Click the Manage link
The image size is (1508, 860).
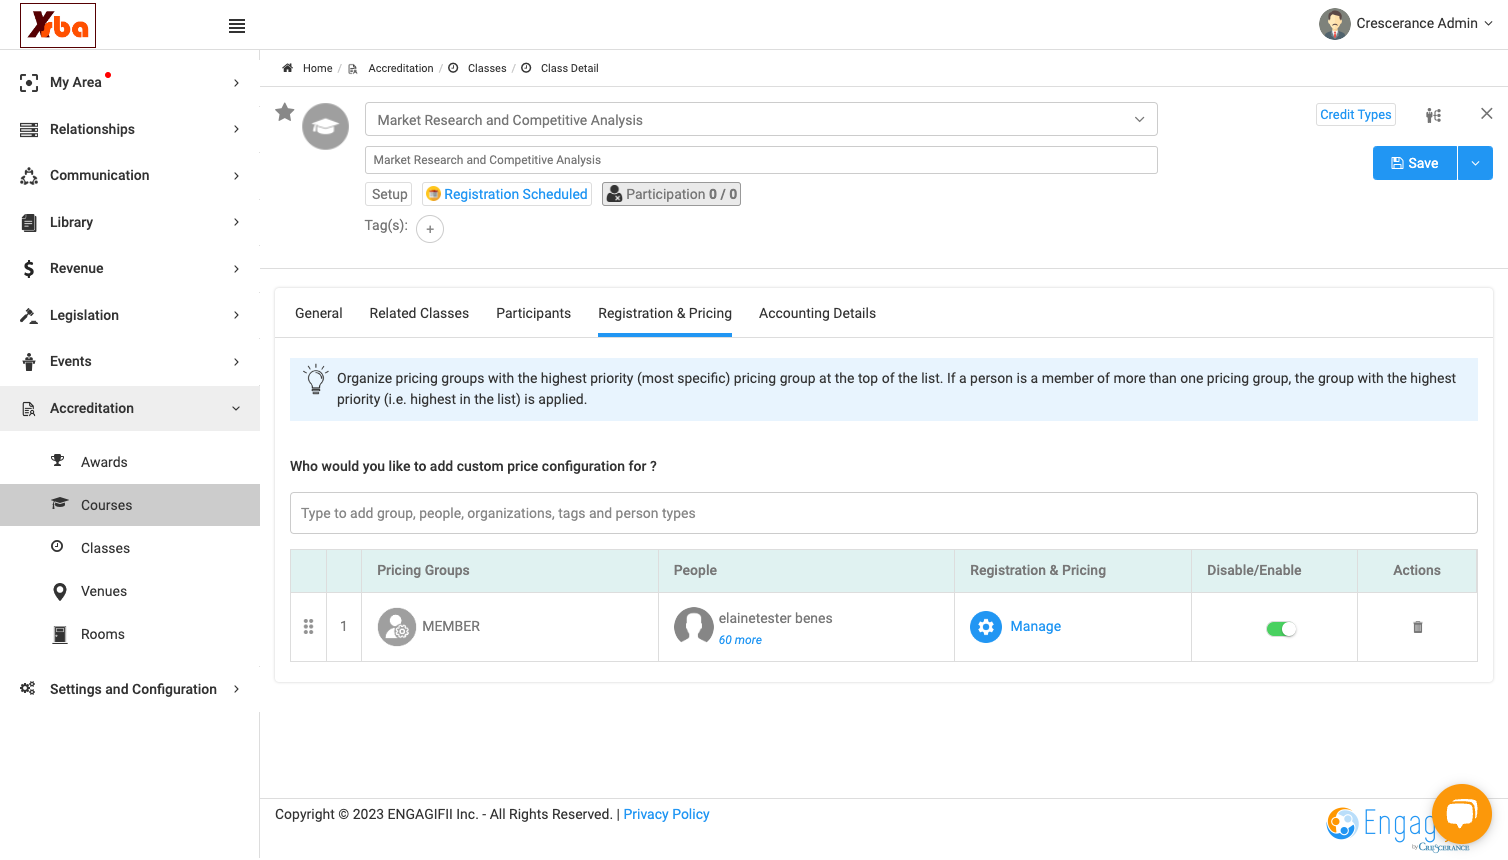pos(1036,626)
